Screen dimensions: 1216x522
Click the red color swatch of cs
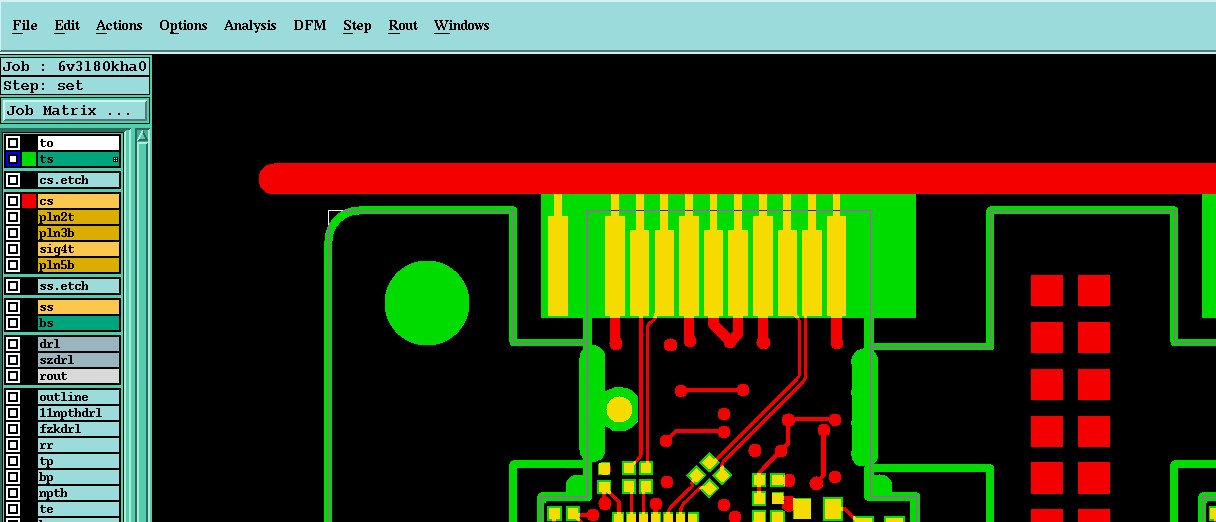pos(29,201)
